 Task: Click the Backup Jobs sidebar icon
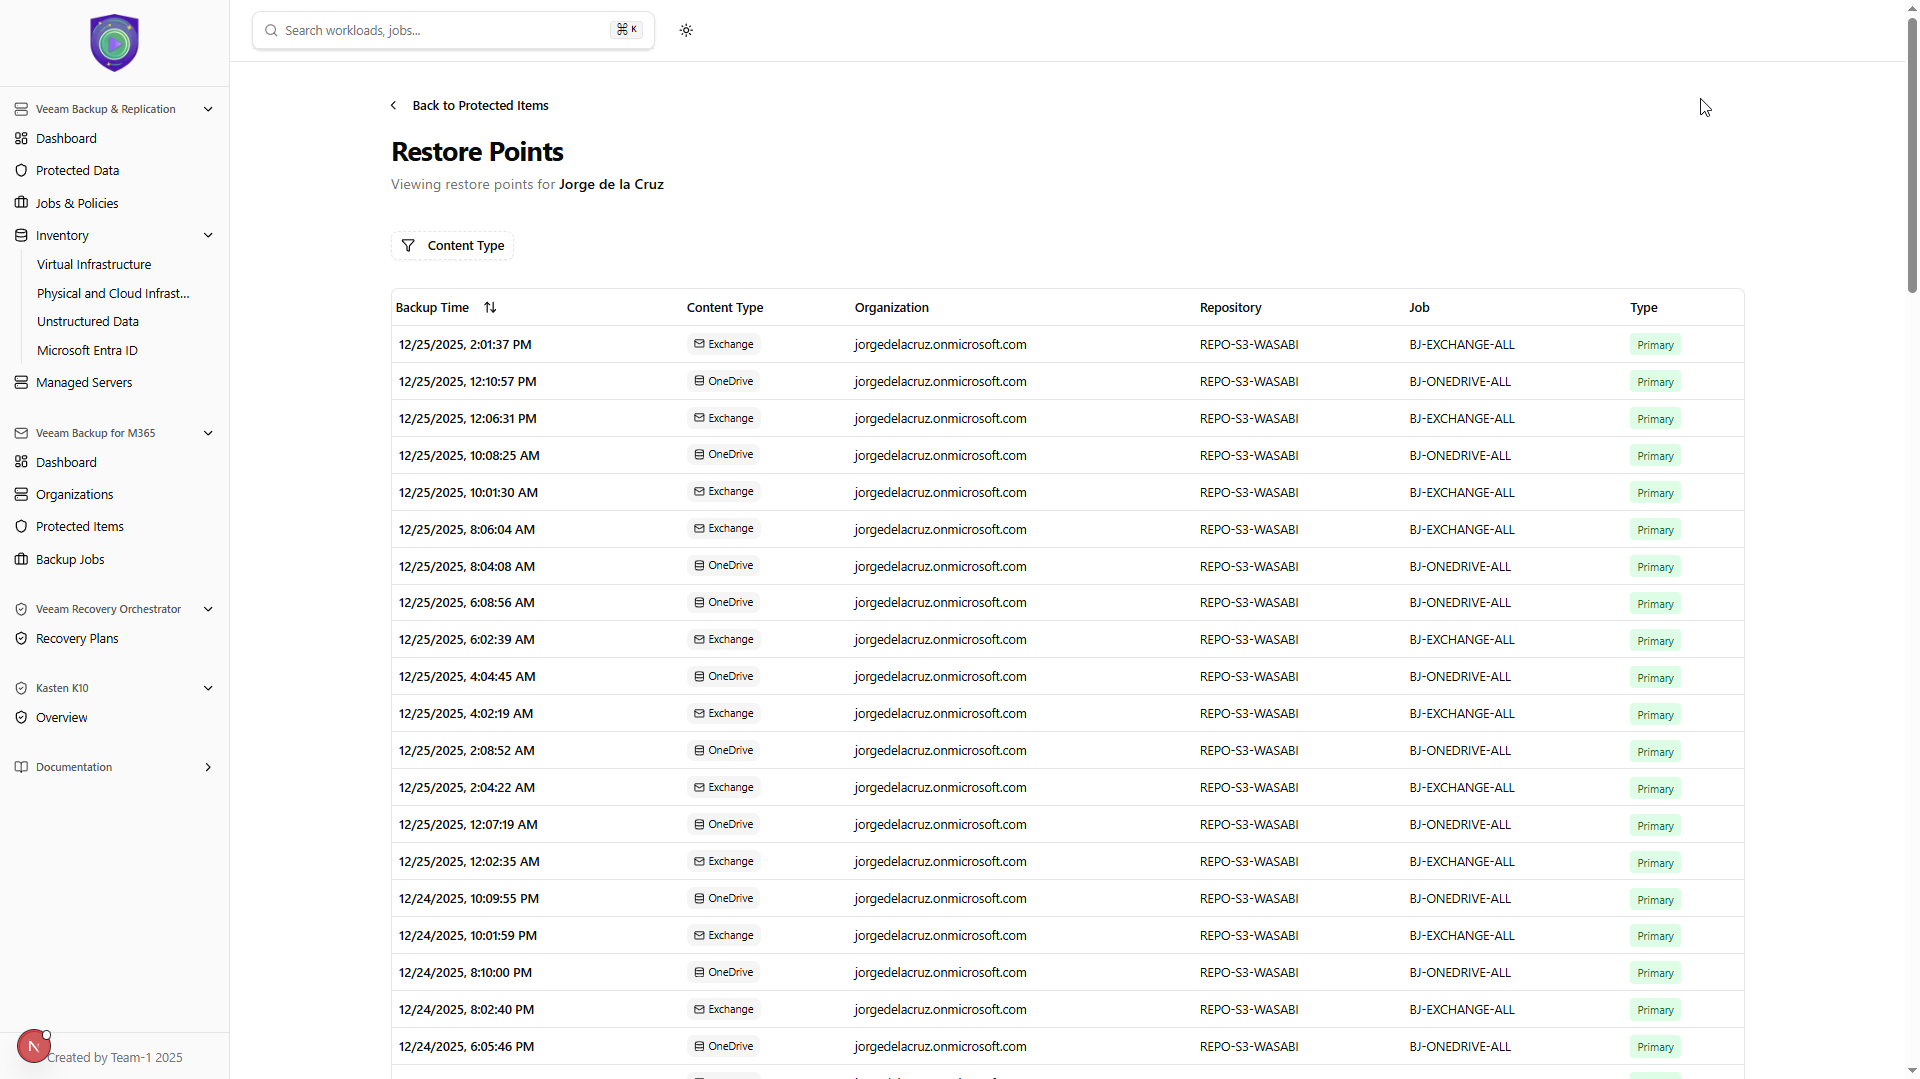pos(21,559)
